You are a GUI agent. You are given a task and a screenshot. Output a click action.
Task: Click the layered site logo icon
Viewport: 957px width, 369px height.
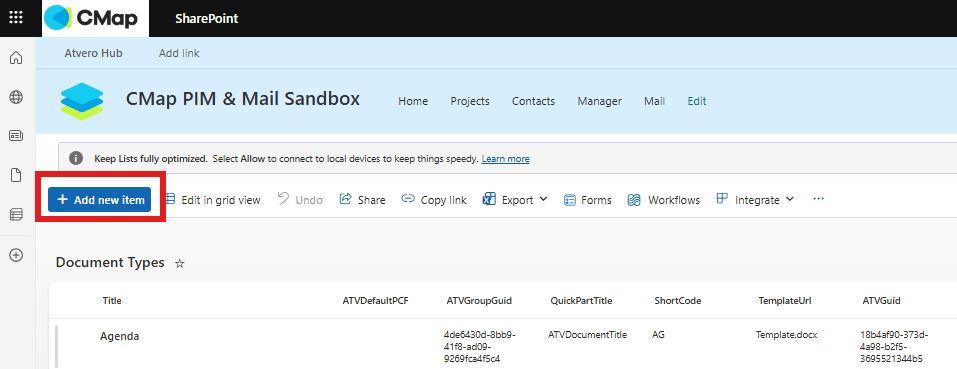tap(82, 101)
